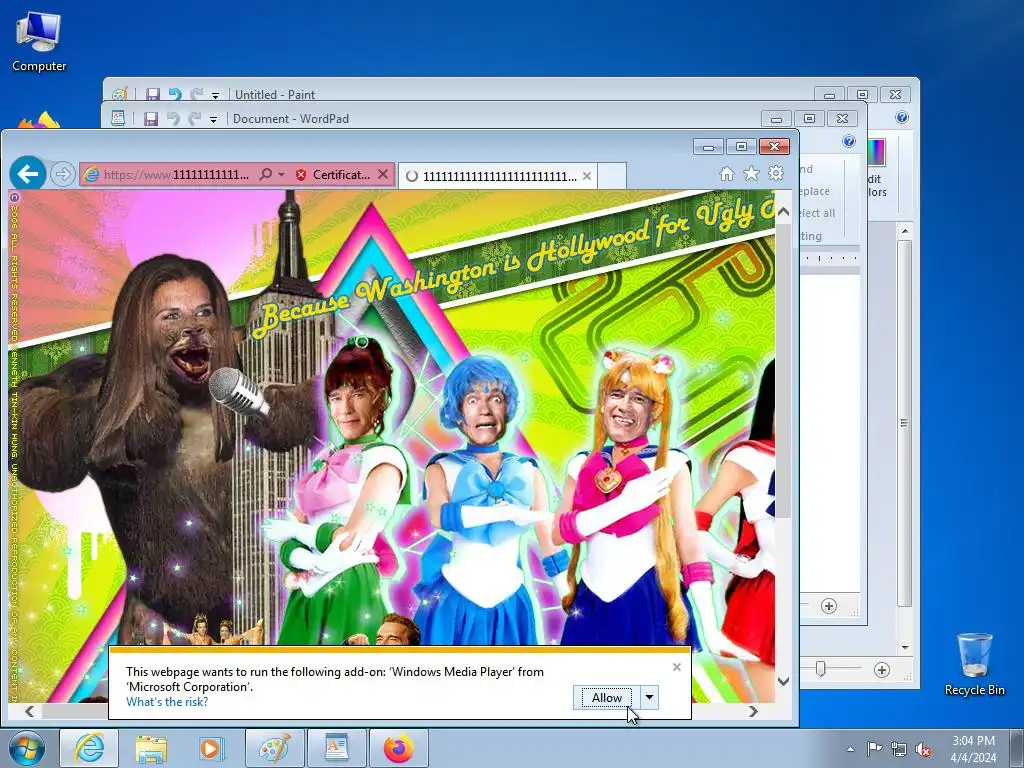Open the address bar dropdown arrow
1024x768 pixels.
(281, 174)
